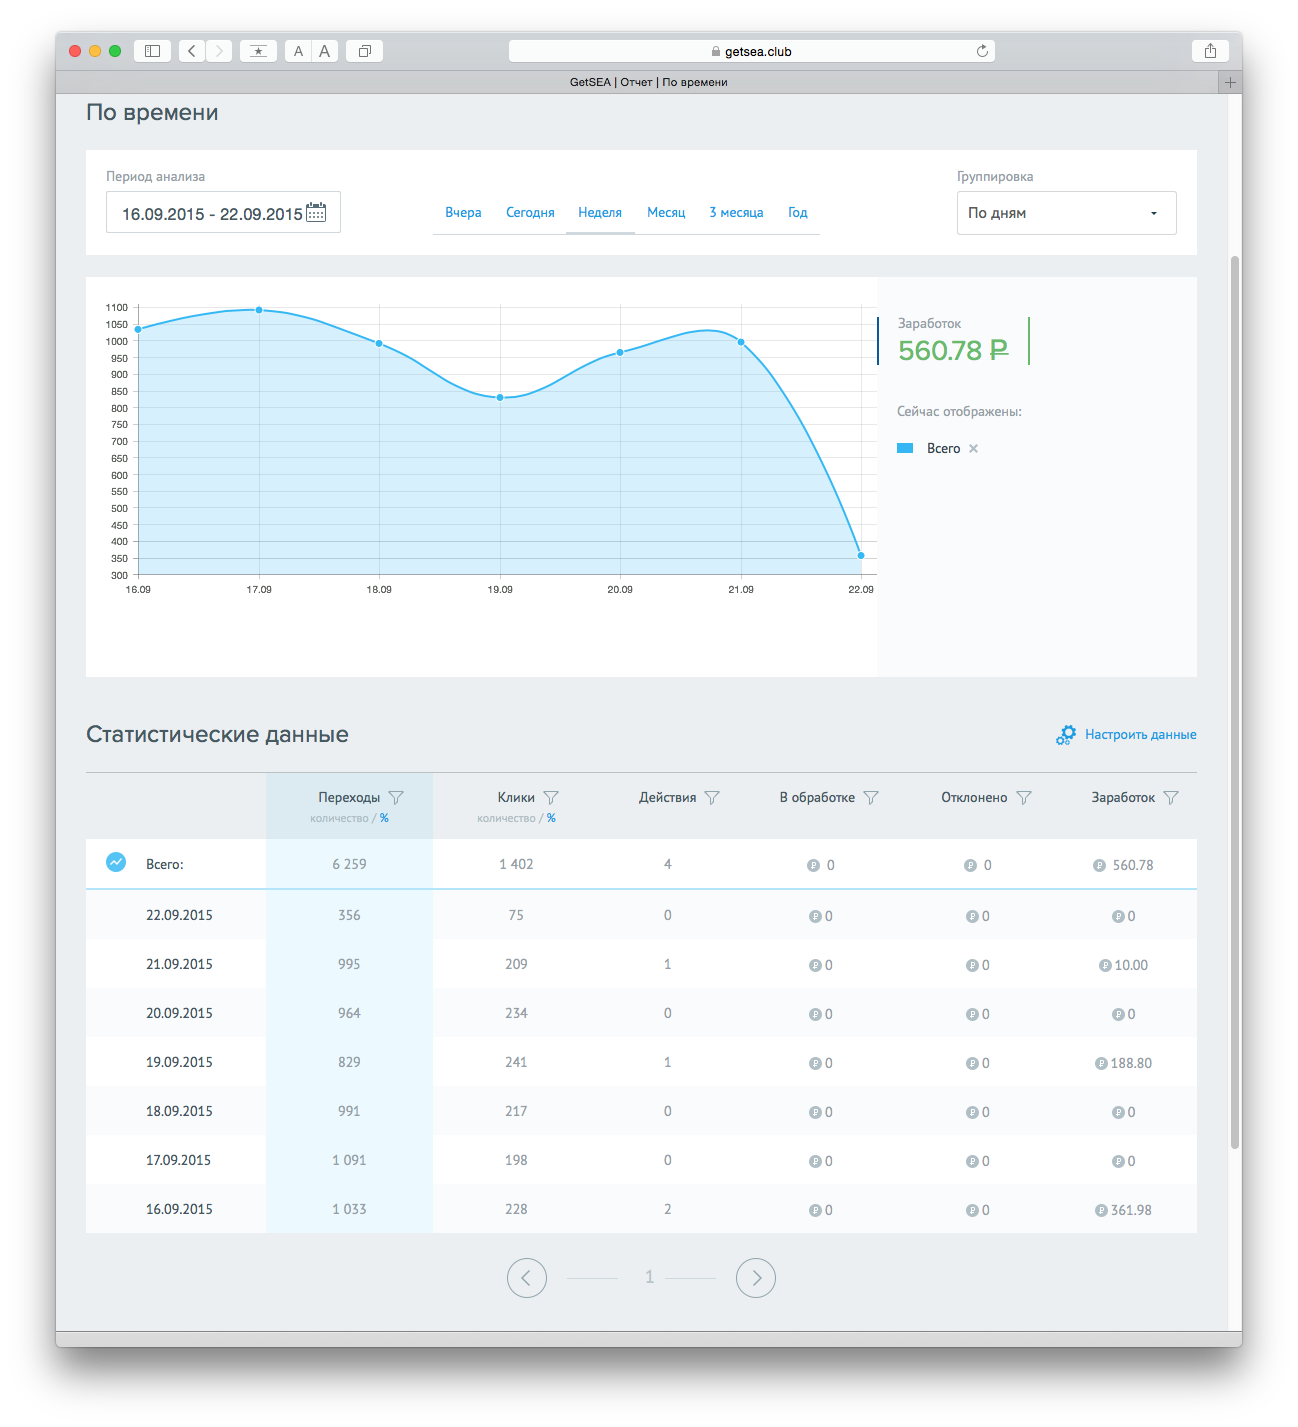Click the 188.80 earnings value
This screenshot has height=1427, width=1298.
1131,1063
